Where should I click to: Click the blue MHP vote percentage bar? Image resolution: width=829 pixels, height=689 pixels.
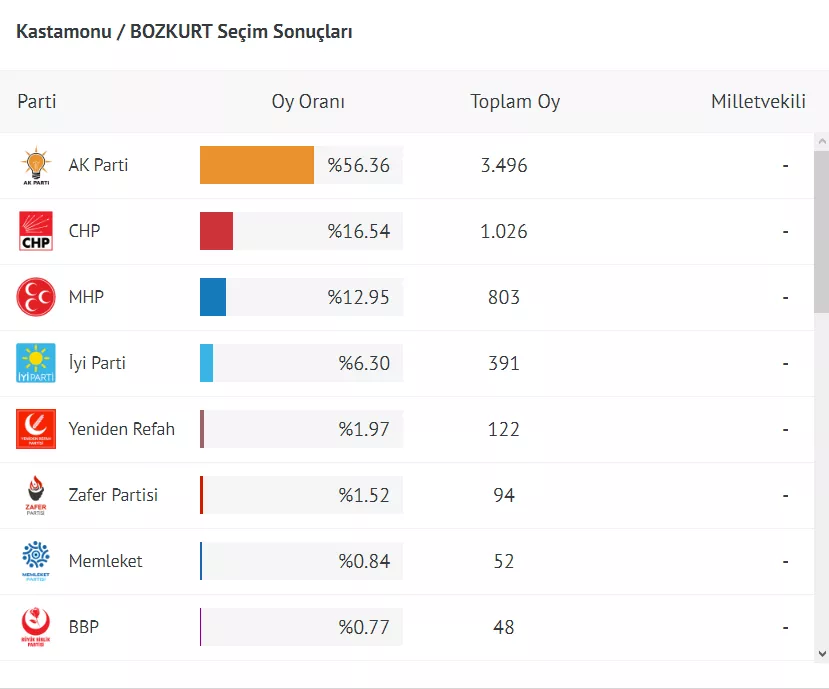click(213, 297)
